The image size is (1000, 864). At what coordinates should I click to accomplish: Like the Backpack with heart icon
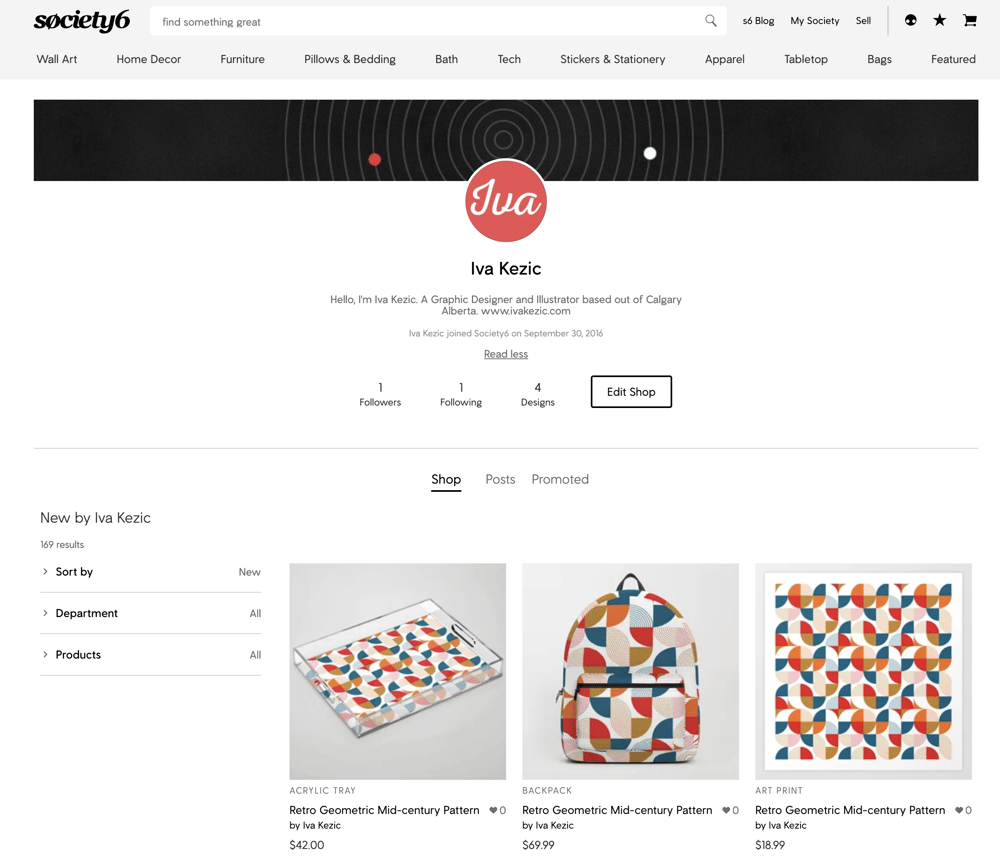[x=726, y=810]
